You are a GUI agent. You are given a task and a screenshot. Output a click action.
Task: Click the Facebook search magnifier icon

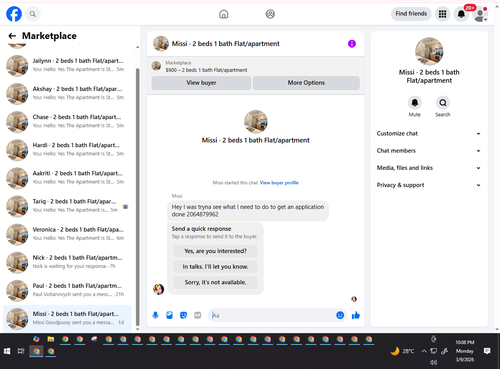tap(33, 14)
